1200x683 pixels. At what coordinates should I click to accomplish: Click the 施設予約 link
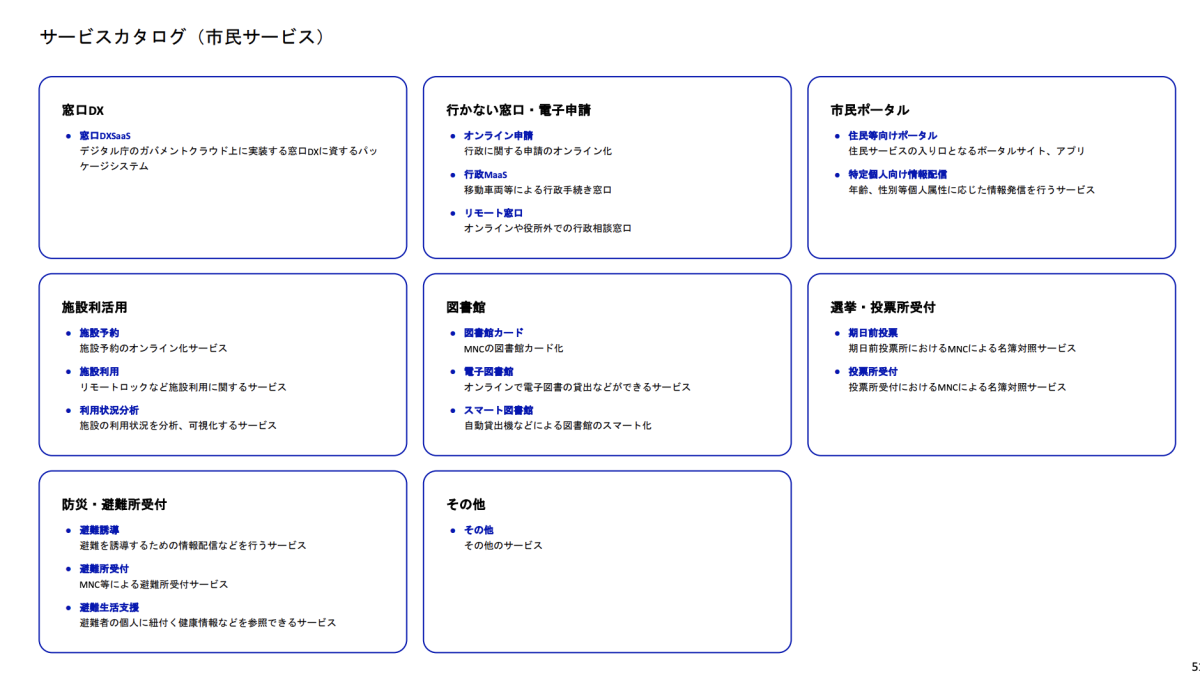(99, 332)
